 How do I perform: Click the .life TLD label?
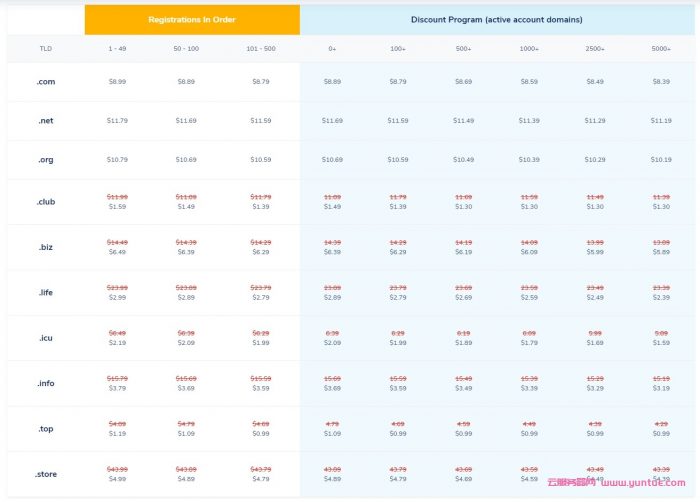[x=45, y=292]
